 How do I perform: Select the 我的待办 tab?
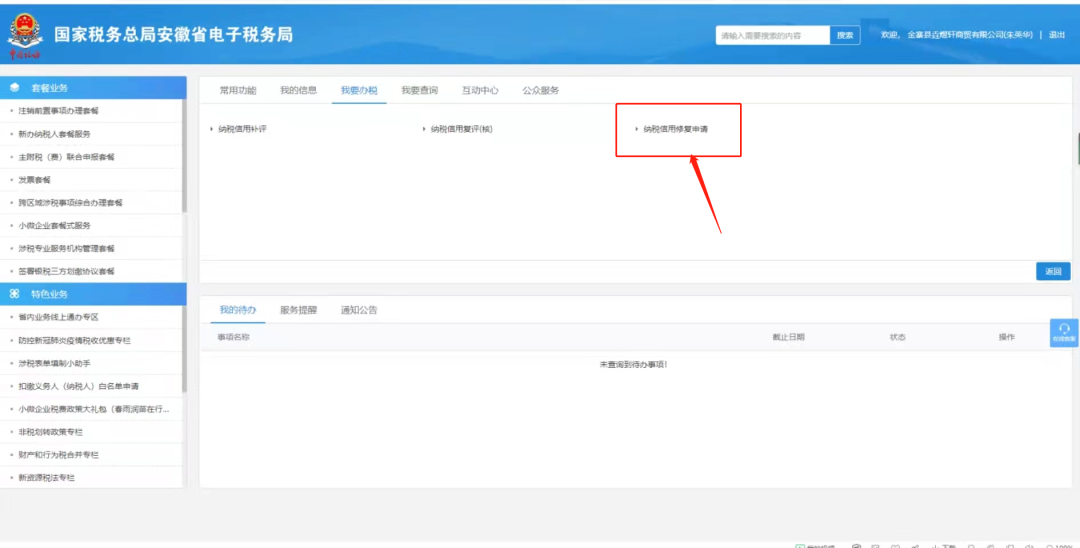point(238,310)
